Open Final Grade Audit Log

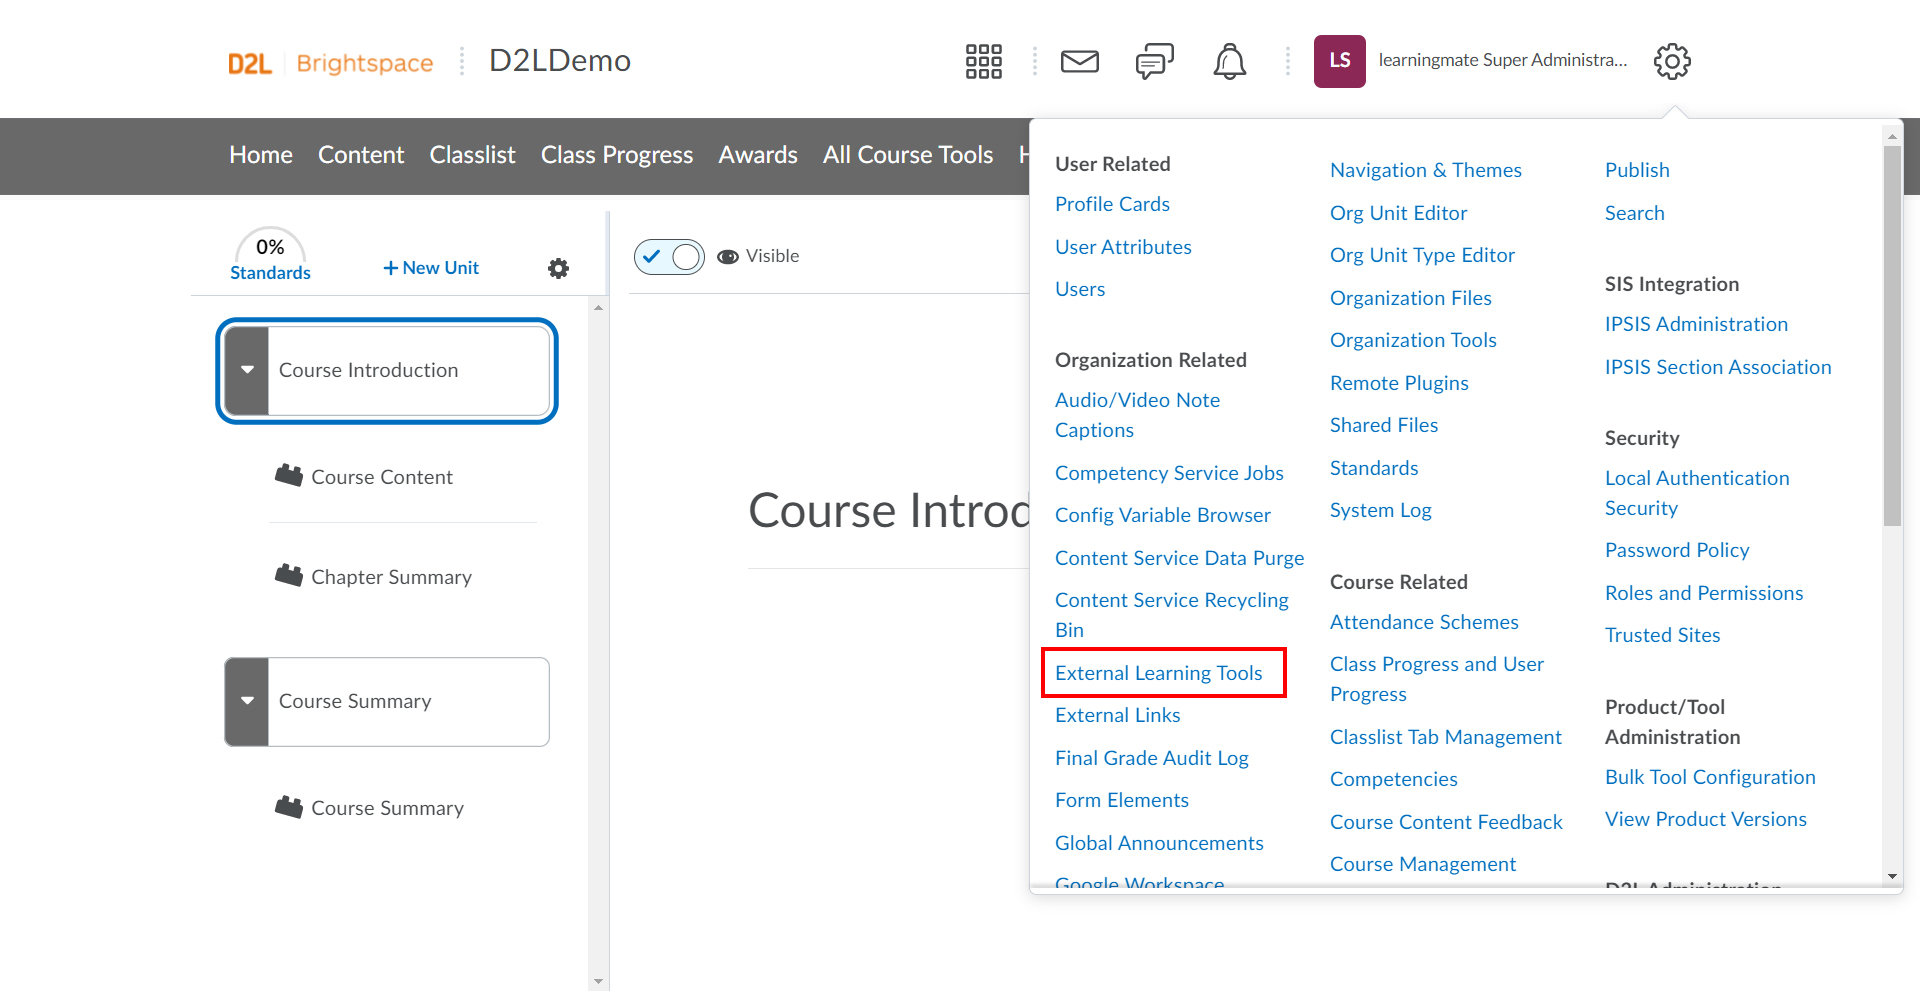click(x=1151, y=758)
